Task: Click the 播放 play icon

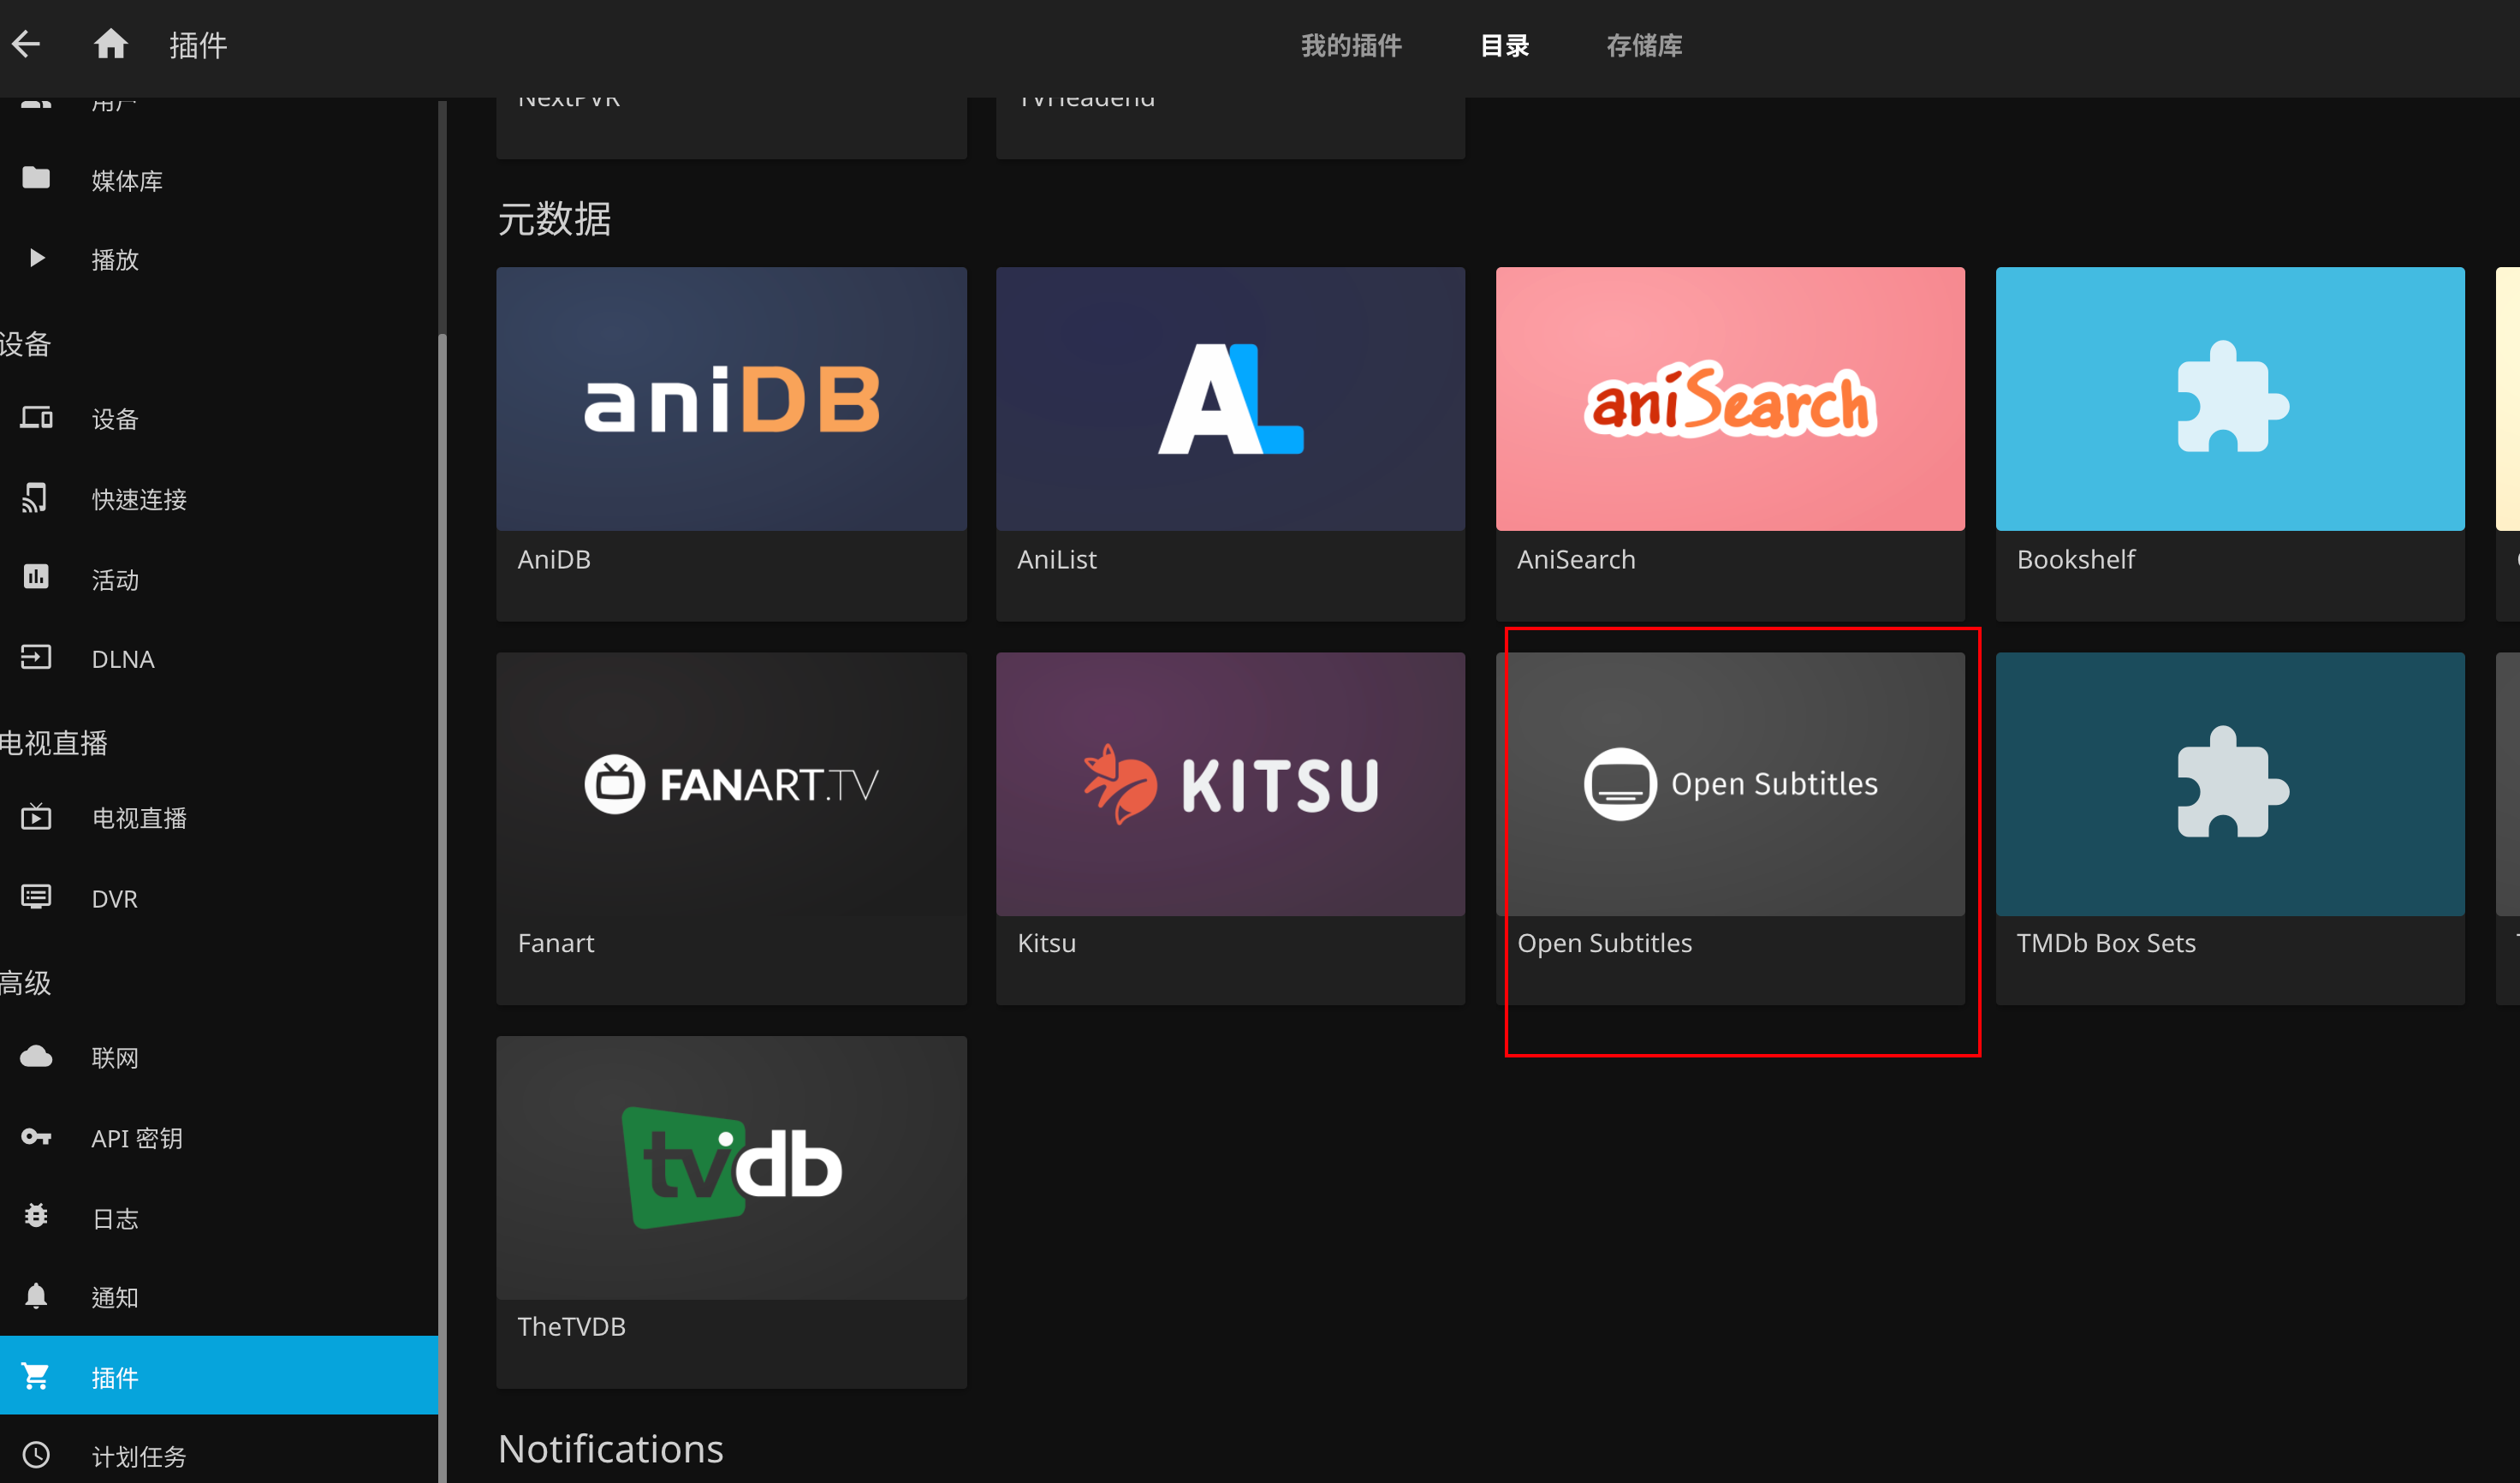Action: [x=37, y=258]
